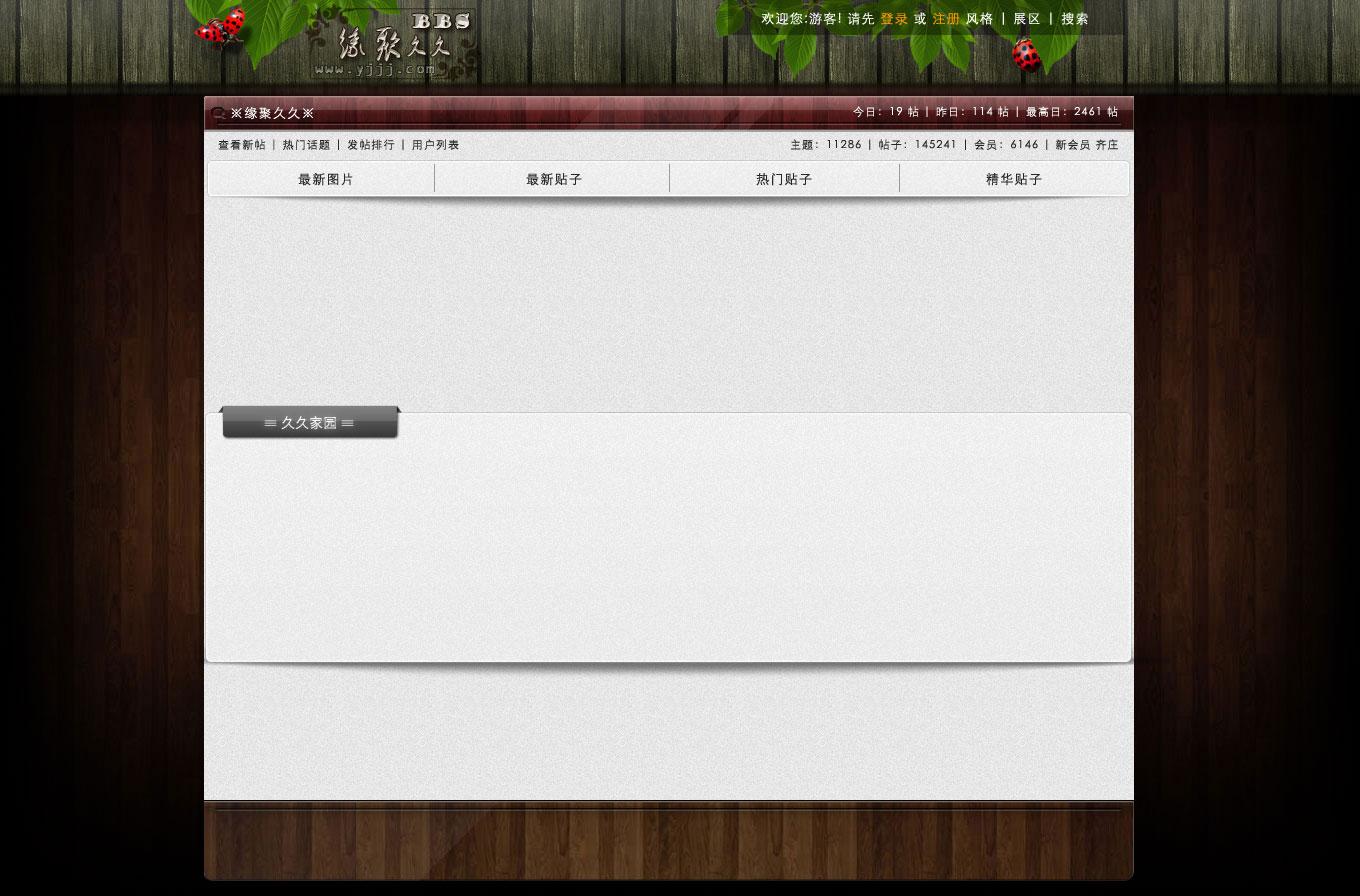Switch to the 精华贴子 tab
Viewport: 1360px width, 896px height.
pos(1014,180)
